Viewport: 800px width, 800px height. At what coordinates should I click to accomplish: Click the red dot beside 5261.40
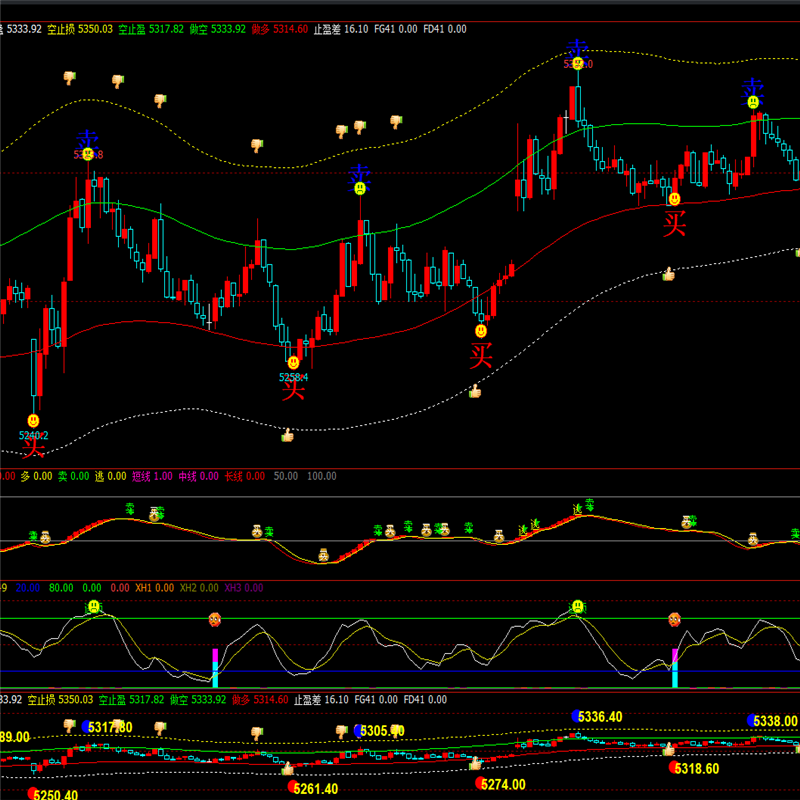[293, 786]
